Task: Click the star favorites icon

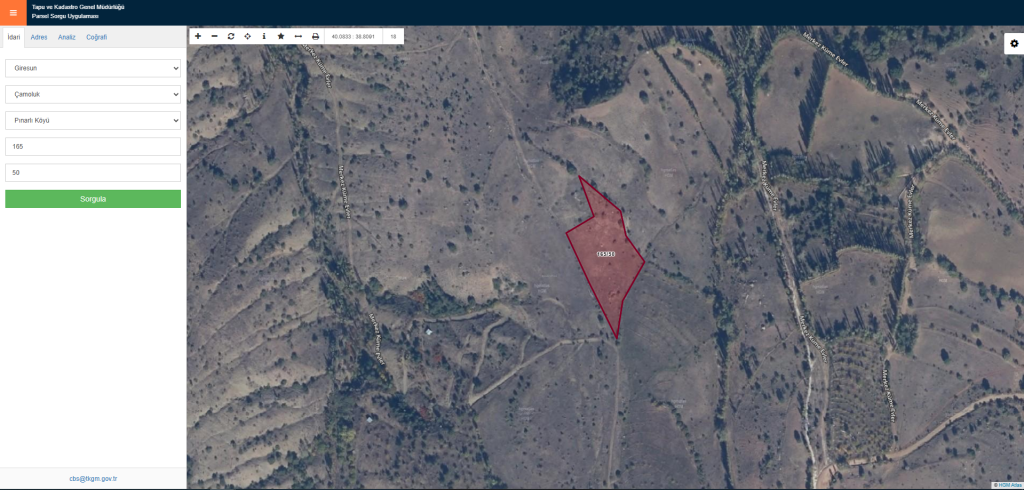Action: tap(281, 36)
